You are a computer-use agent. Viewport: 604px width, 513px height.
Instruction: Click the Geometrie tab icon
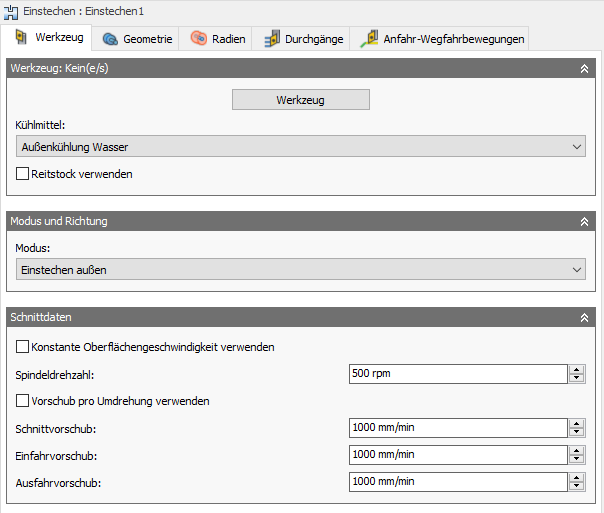tap(110, 39)
